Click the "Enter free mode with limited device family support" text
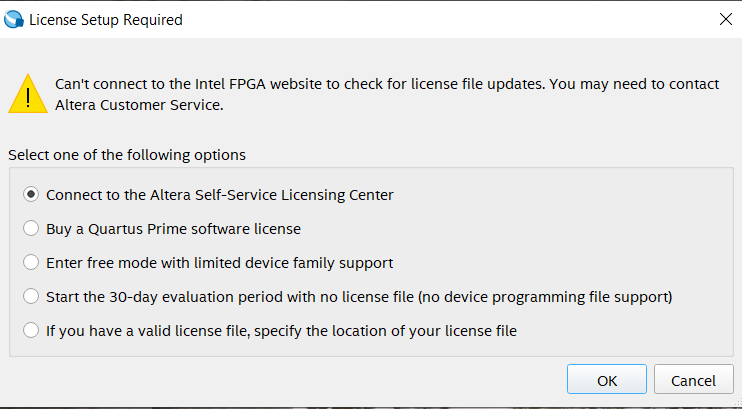Screen dimensions: 742x409 point(219,263)
